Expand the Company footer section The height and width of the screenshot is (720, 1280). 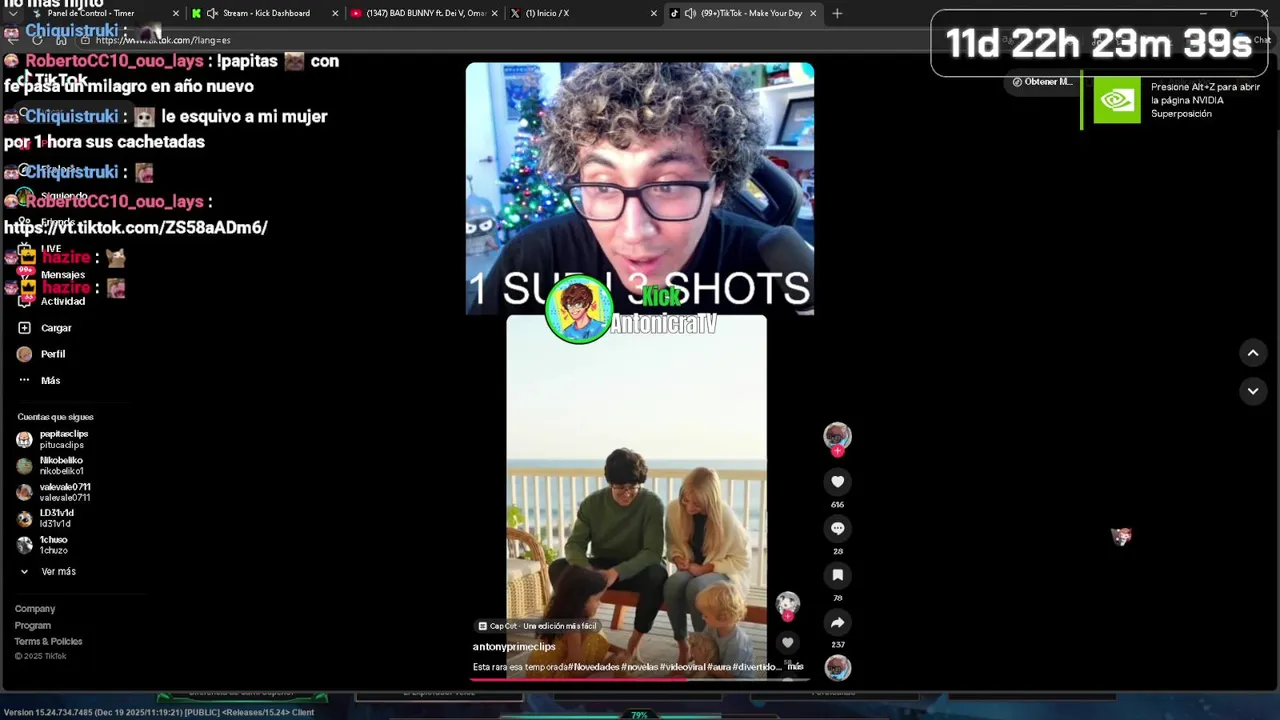click(x=35, y=609)
